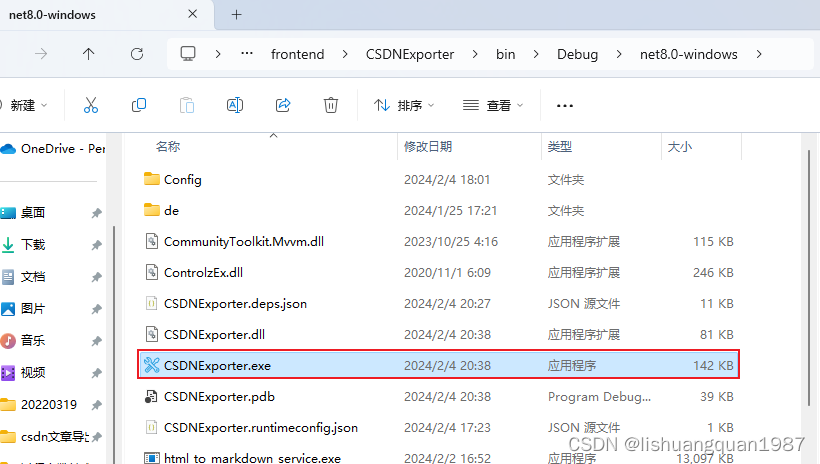Image resolution: width=820 pixels, height=464 pixels.
Task: Go up one folder level
Action: (88, 54)
